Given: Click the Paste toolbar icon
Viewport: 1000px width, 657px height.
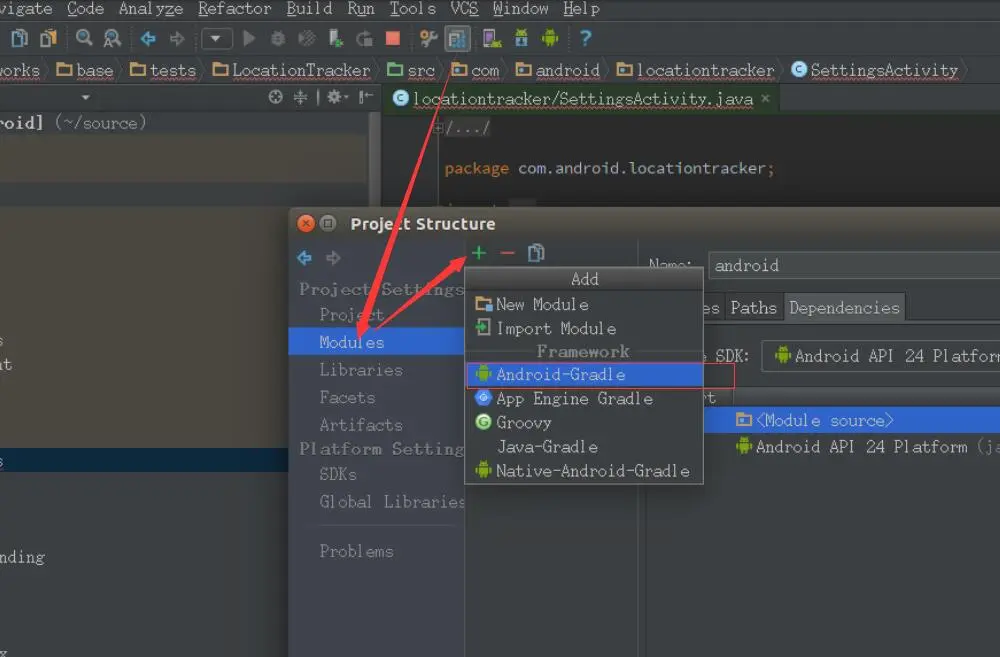Looking at the screenshot, I should pyautogui.click(x=48, y=39).
